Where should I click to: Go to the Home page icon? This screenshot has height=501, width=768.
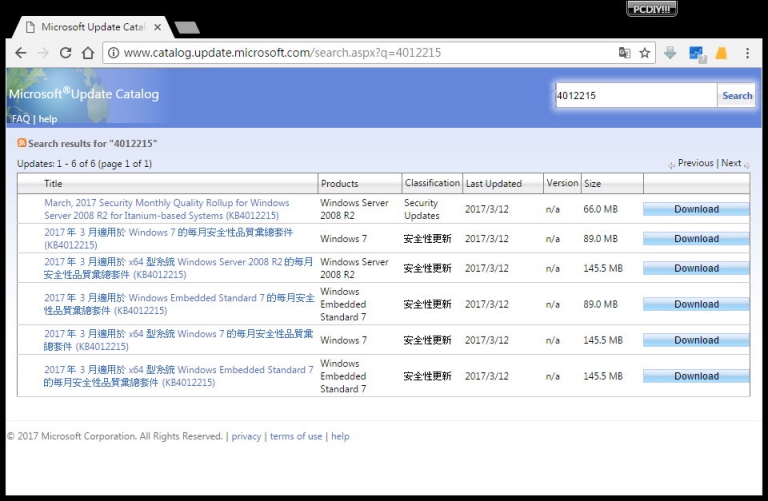coord(88,53)
